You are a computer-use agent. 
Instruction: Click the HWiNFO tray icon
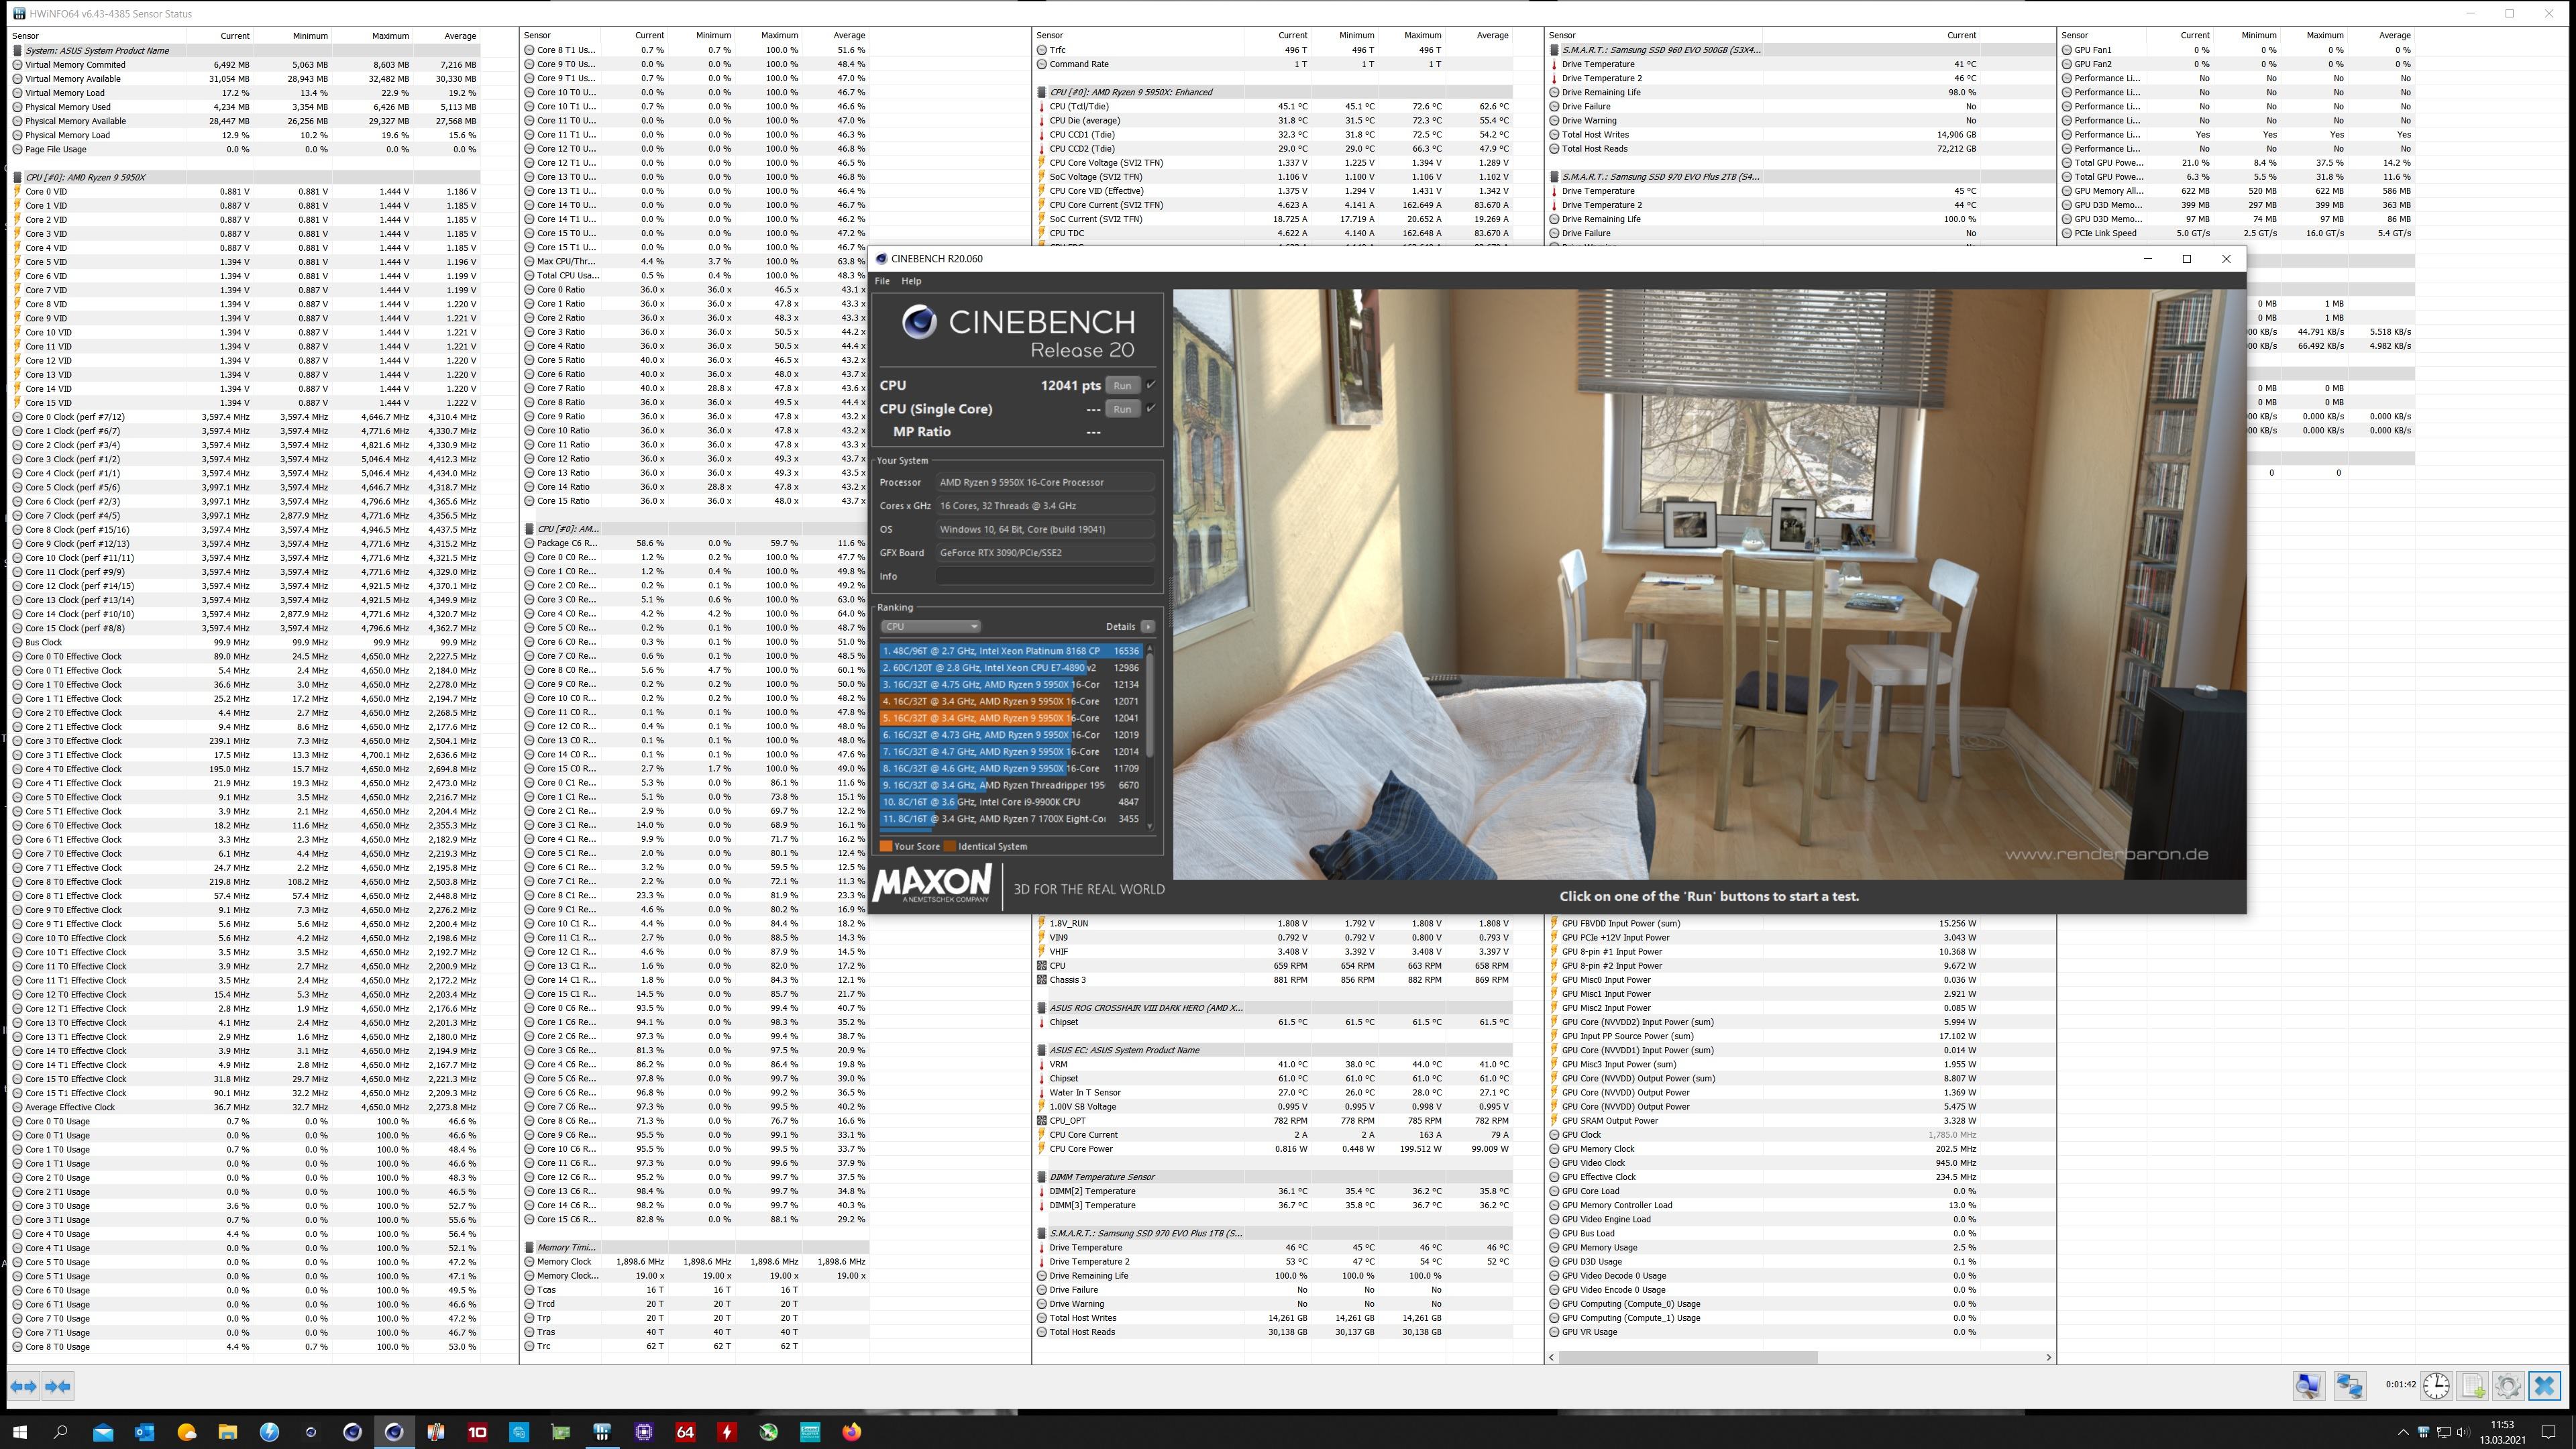point(2423,1432)
